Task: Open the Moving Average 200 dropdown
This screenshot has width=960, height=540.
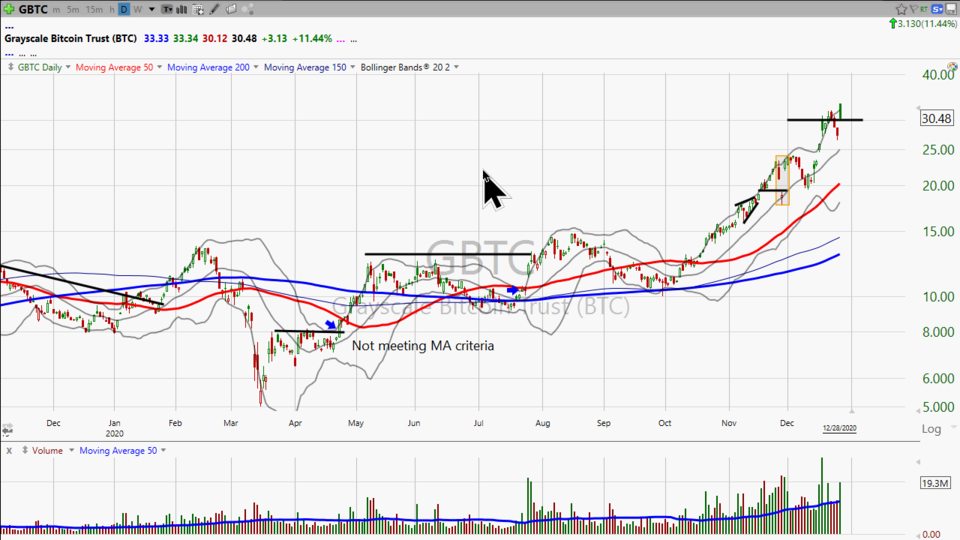Action: point(256,67)
